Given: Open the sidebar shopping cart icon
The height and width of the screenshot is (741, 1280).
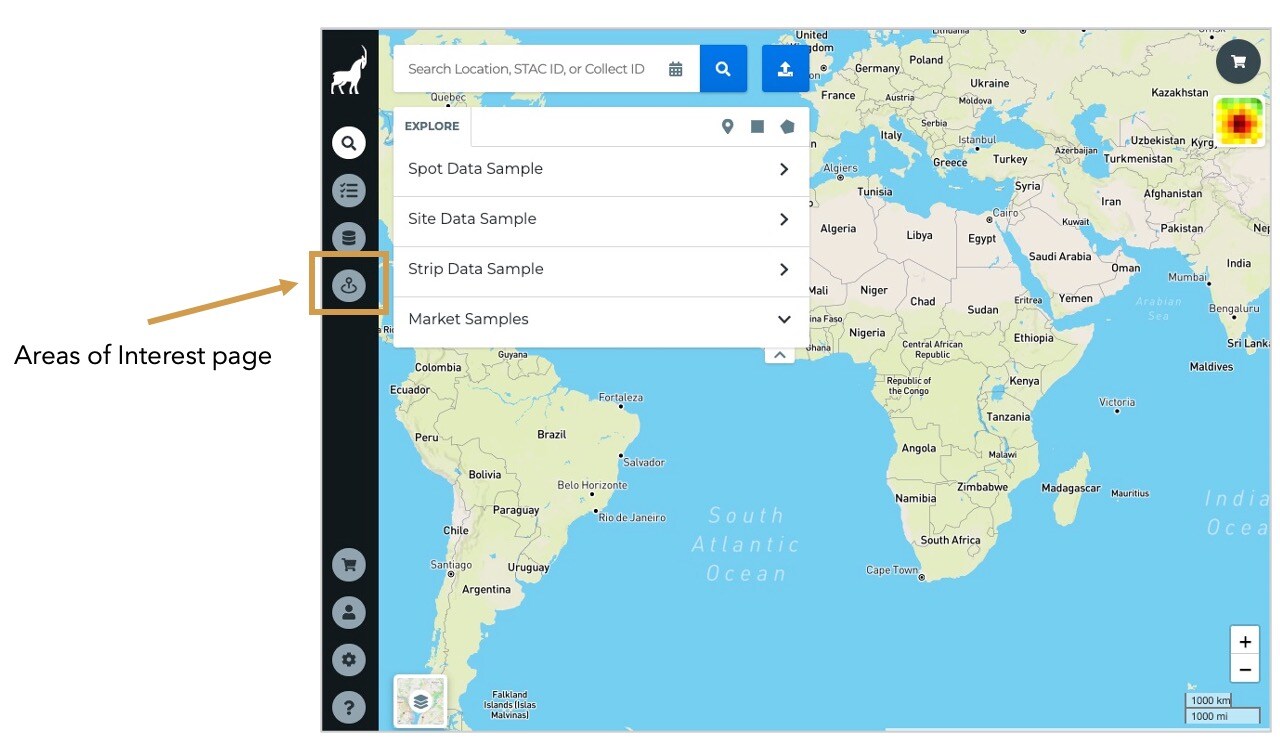Looking at the screenshot, I should [x=349, y=565].
